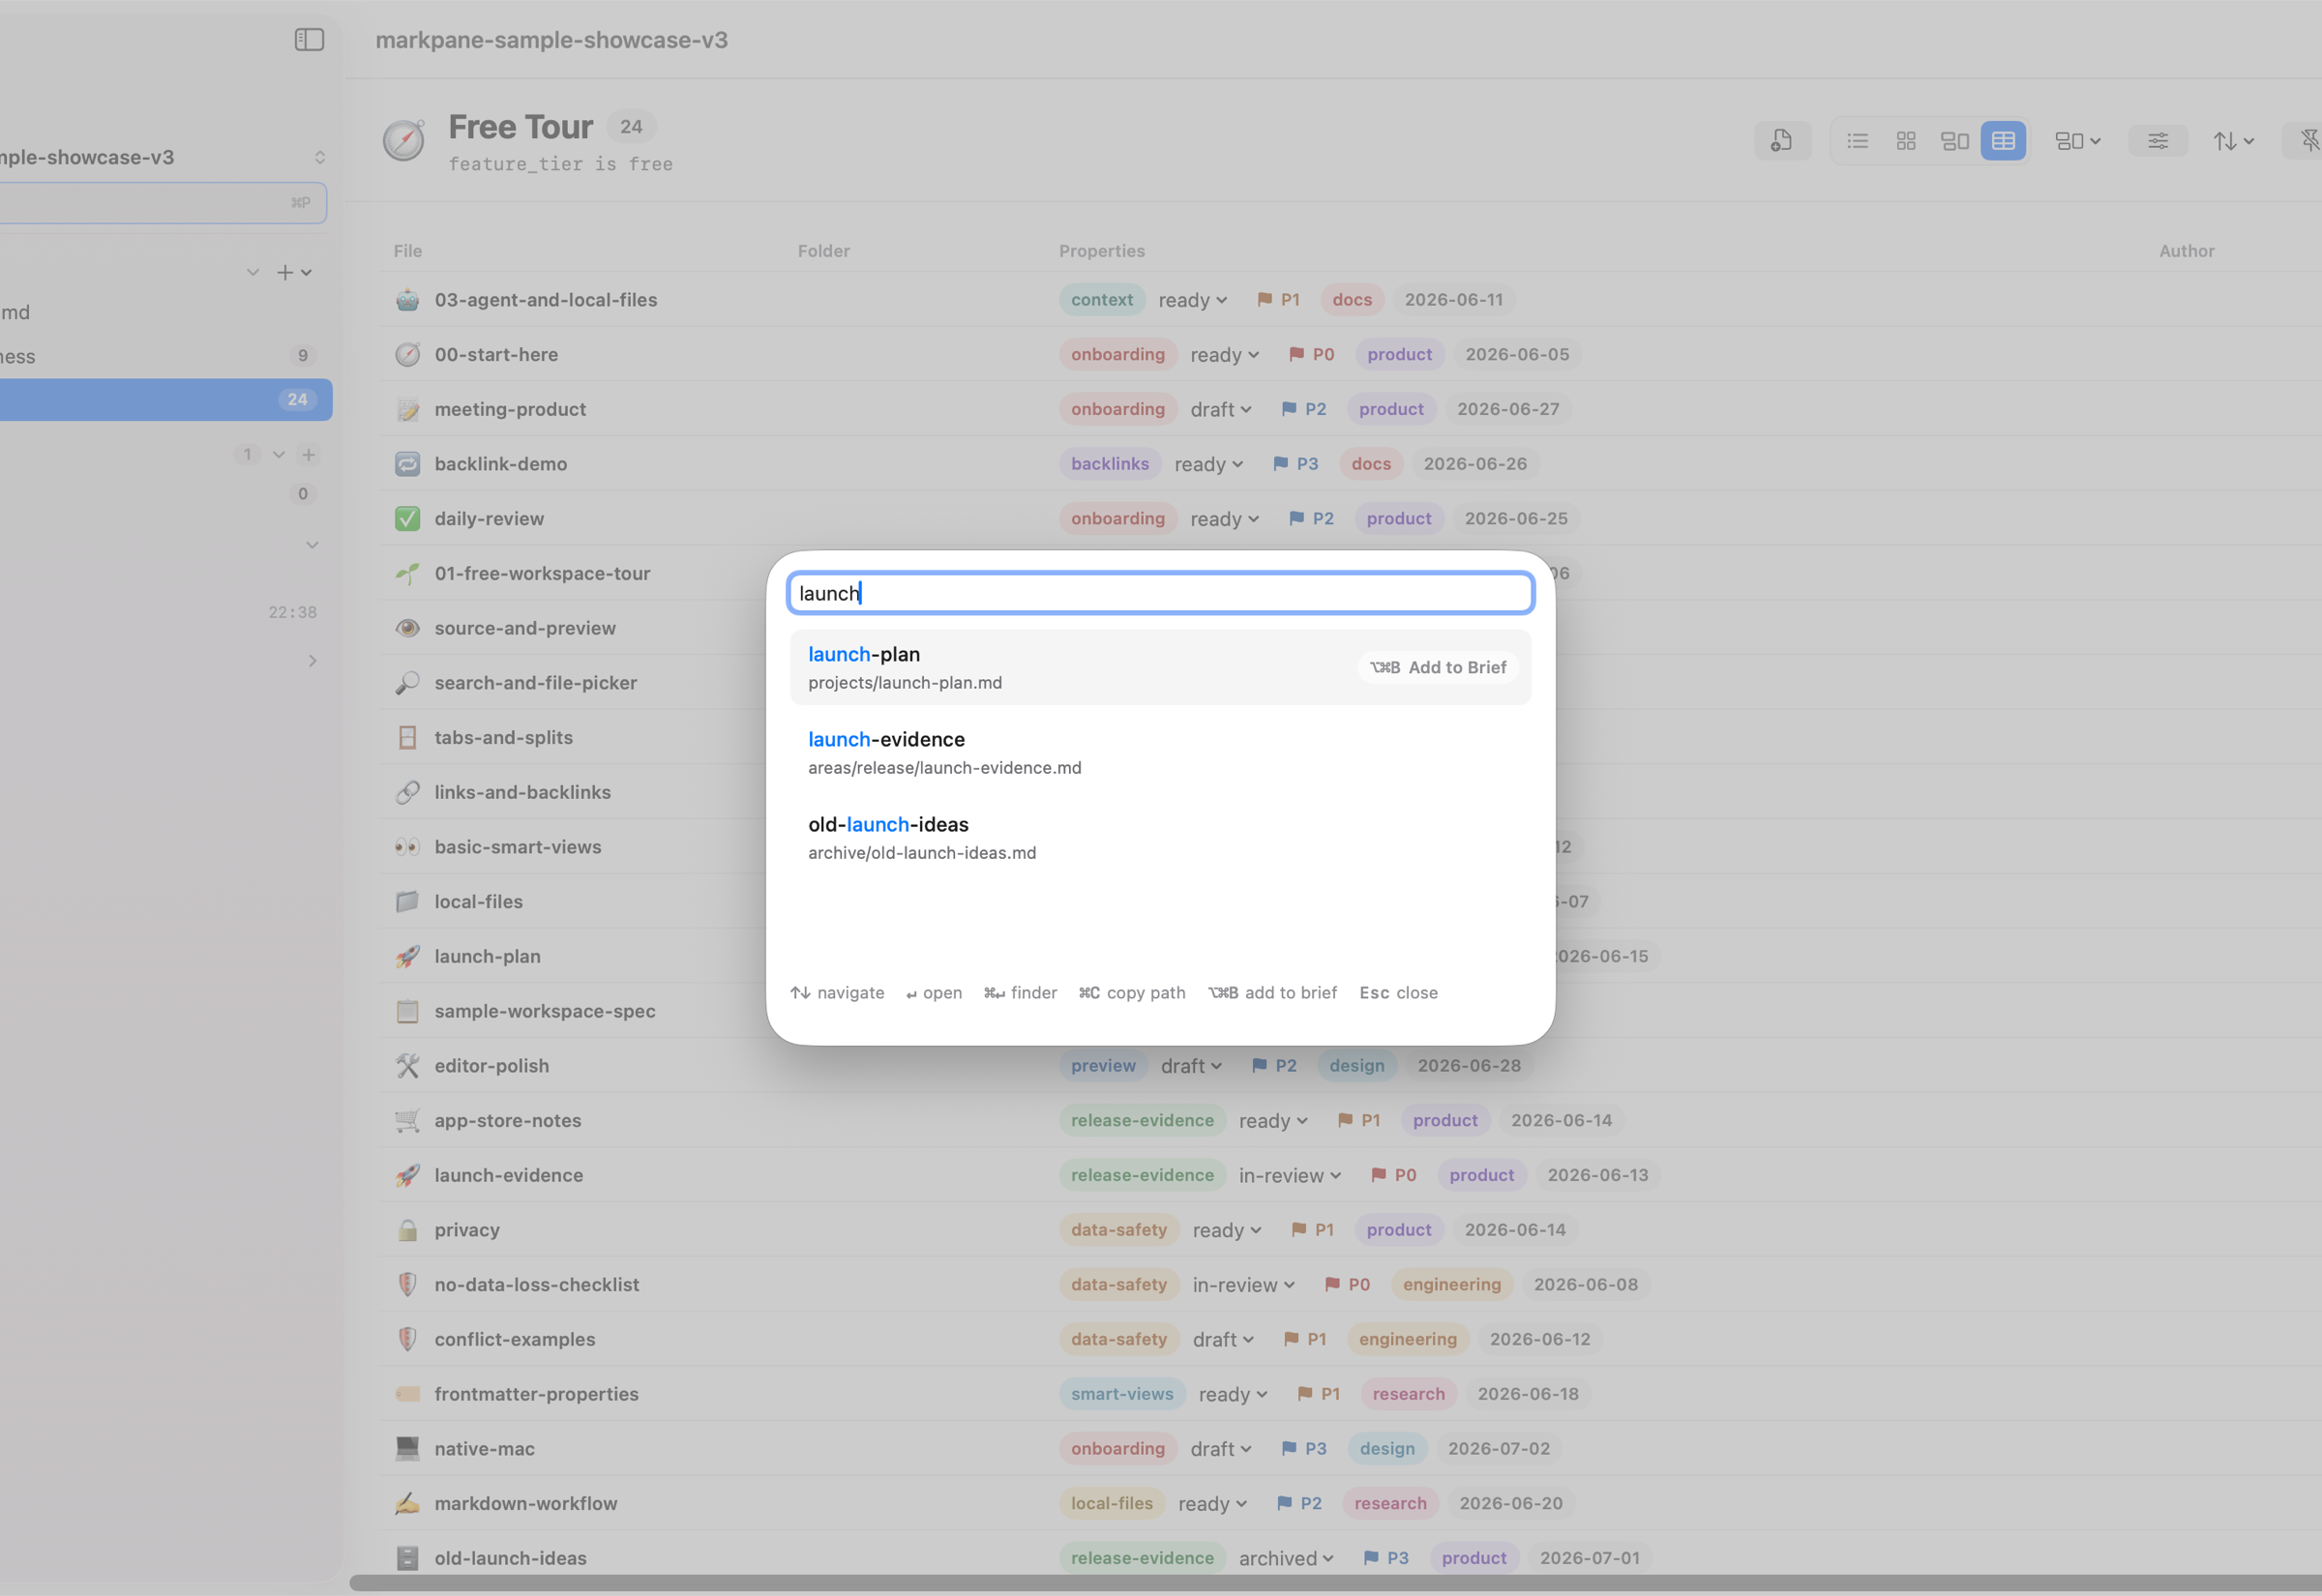The width and height of the screenshot is (2322, 1596).
Task: Select launch-plan result in quick open
Action: [x=1161, y=668]
